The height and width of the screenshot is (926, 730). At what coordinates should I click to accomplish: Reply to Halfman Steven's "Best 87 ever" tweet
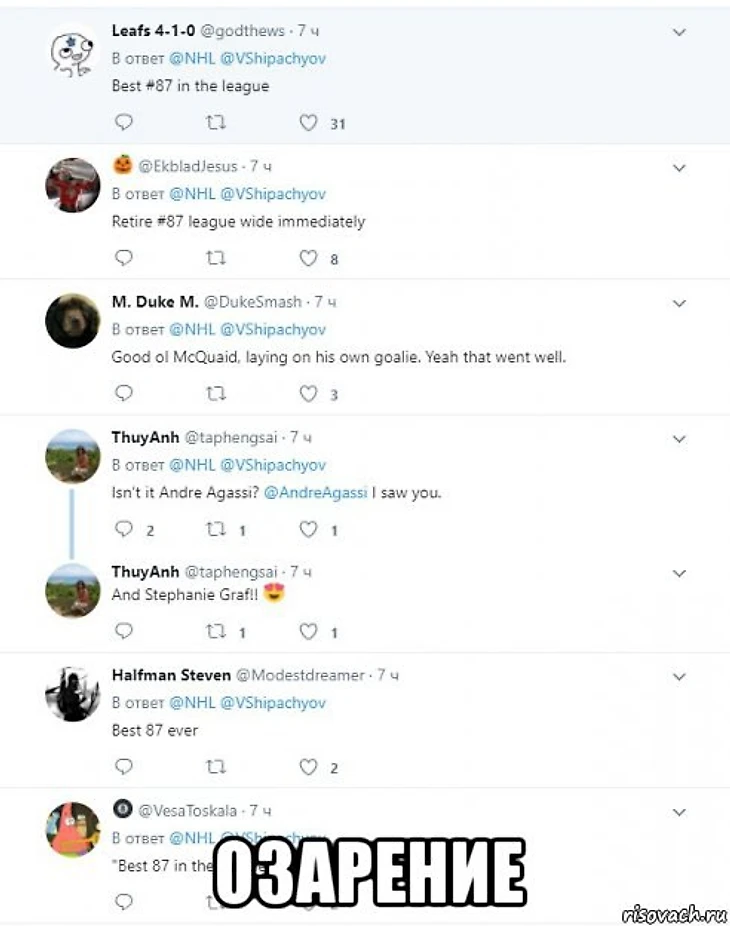124,767
